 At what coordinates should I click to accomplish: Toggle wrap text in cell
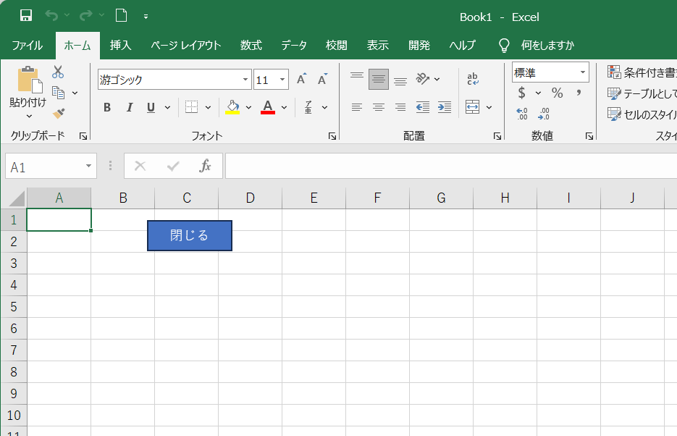coord(472,79)
